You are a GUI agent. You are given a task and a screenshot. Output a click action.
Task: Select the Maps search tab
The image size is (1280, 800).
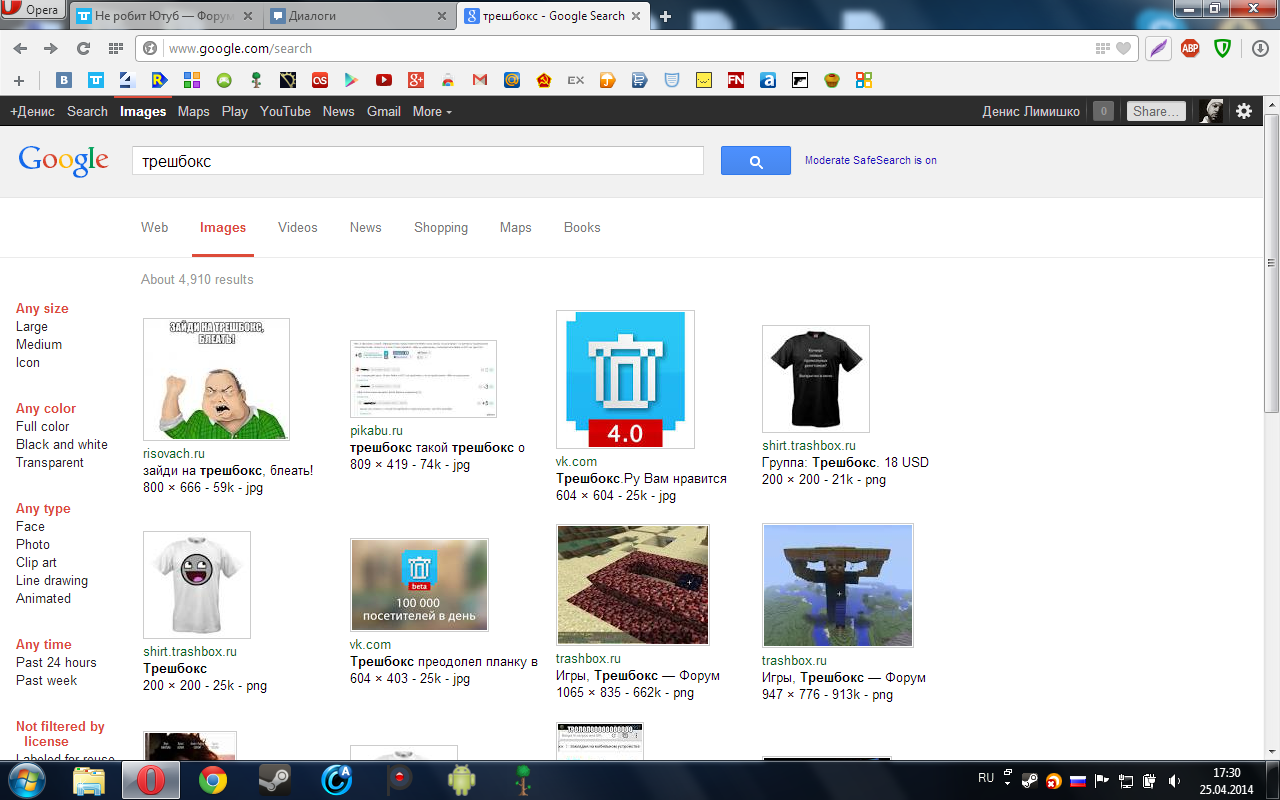pos(516,227)
